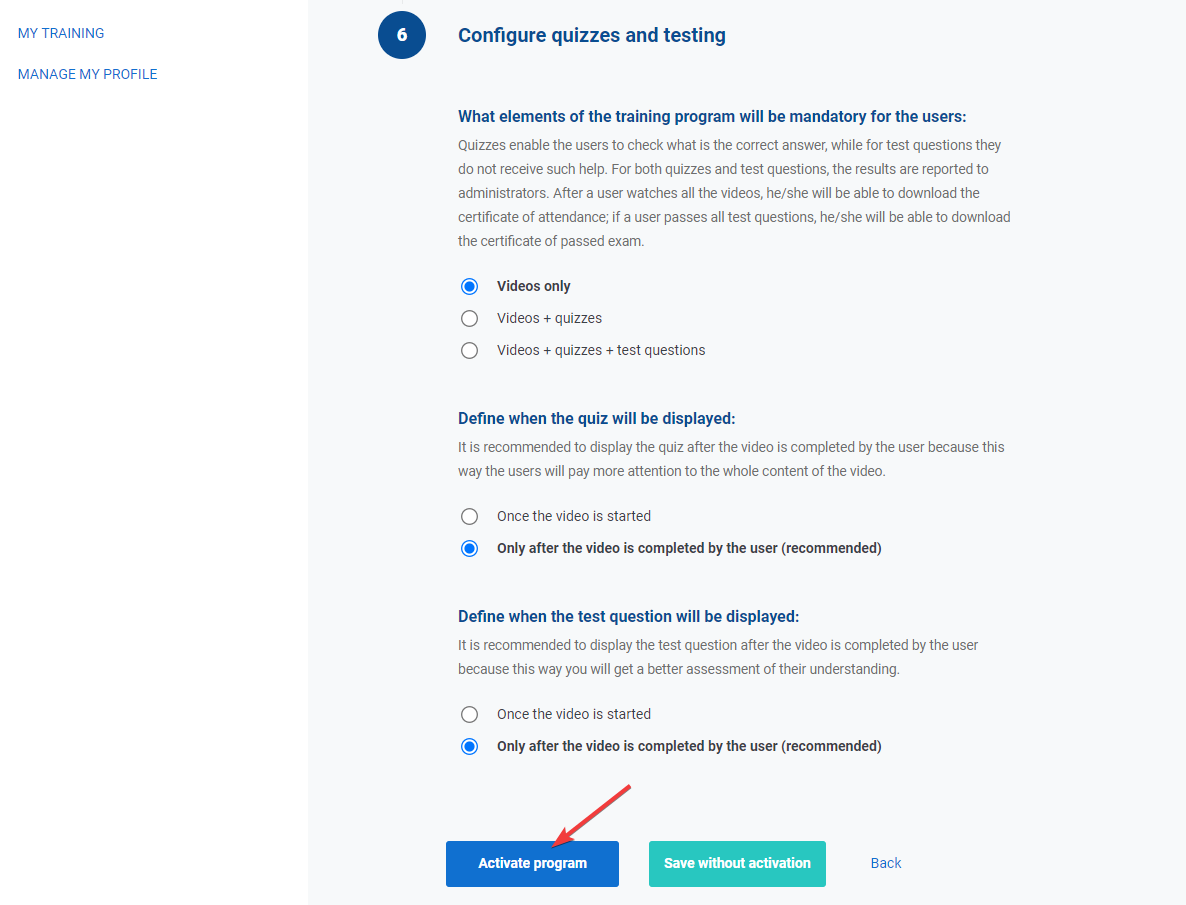Set test question display to only after video completed

[470, 746]
